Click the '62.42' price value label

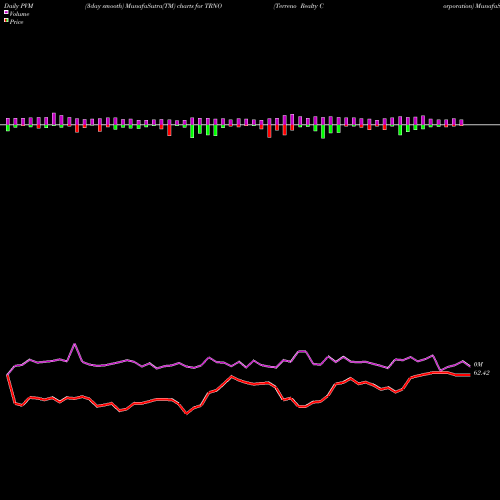(481, 373)
